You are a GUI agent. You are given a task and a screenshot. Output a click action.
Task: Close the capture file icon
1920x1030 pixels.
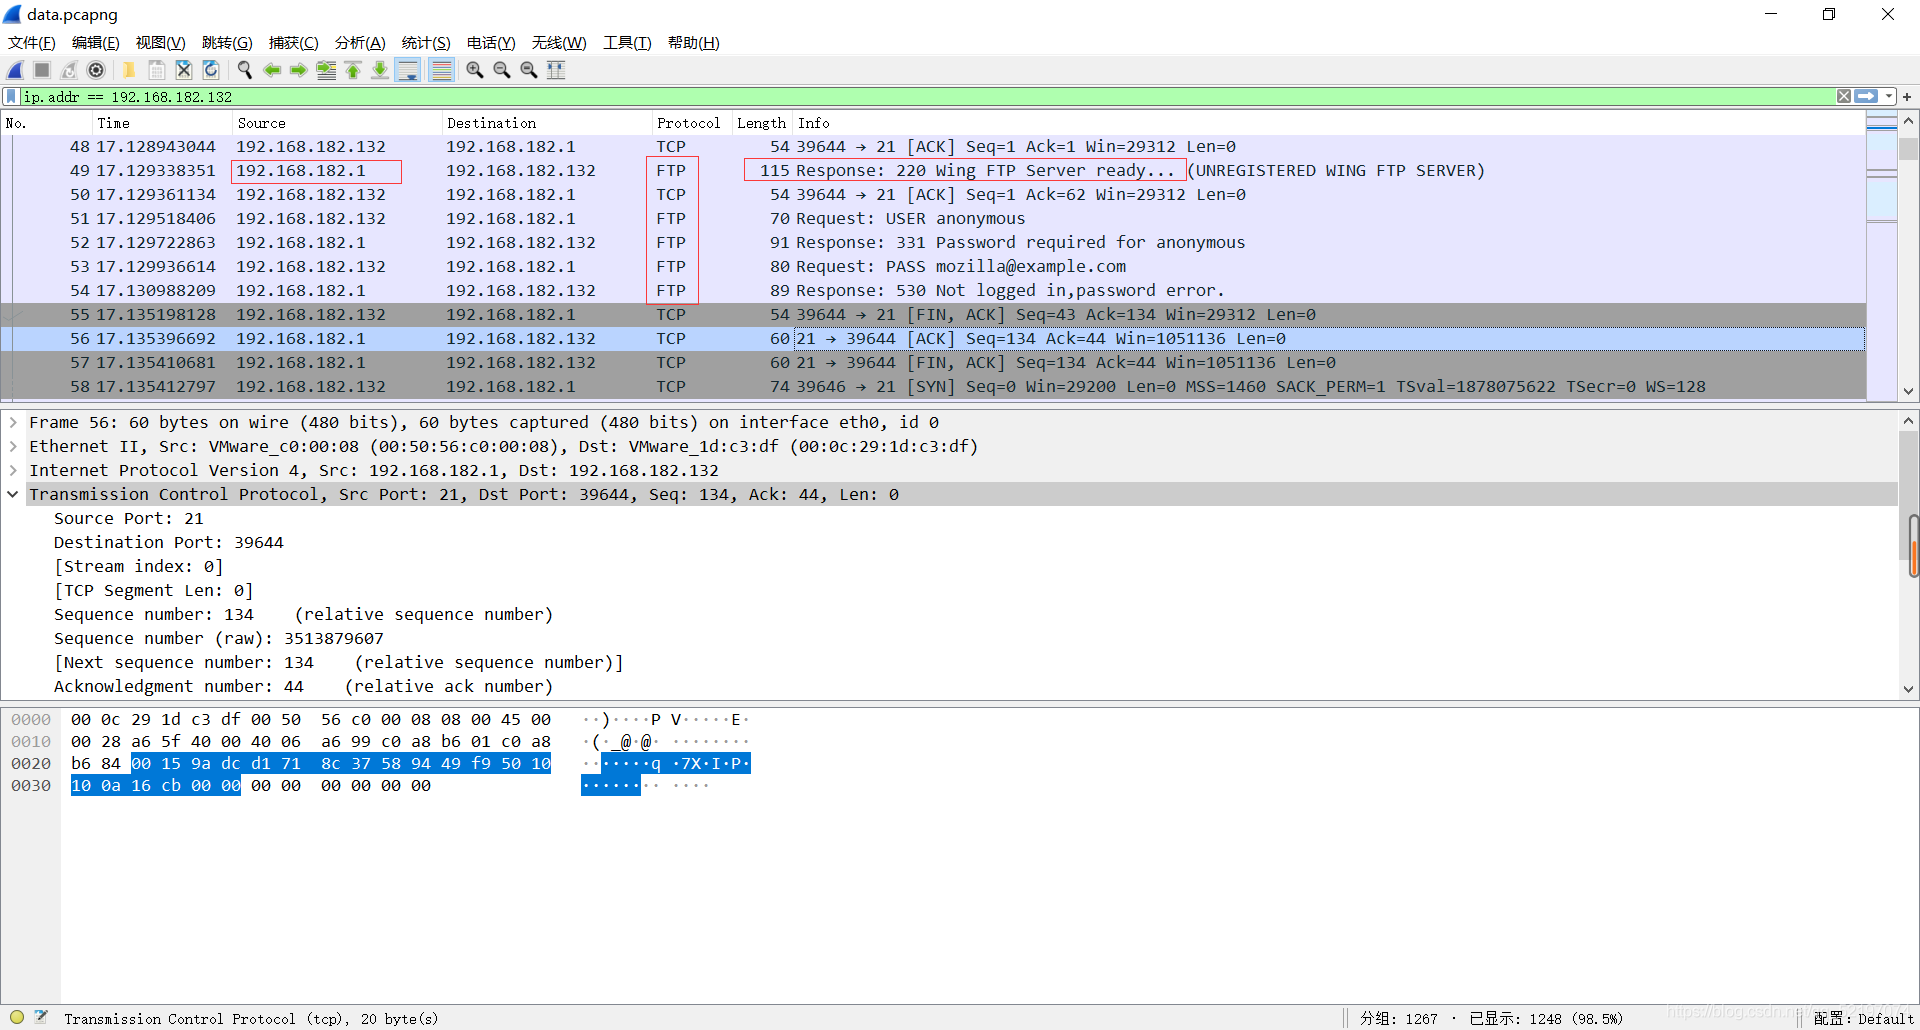coord(184,70)
